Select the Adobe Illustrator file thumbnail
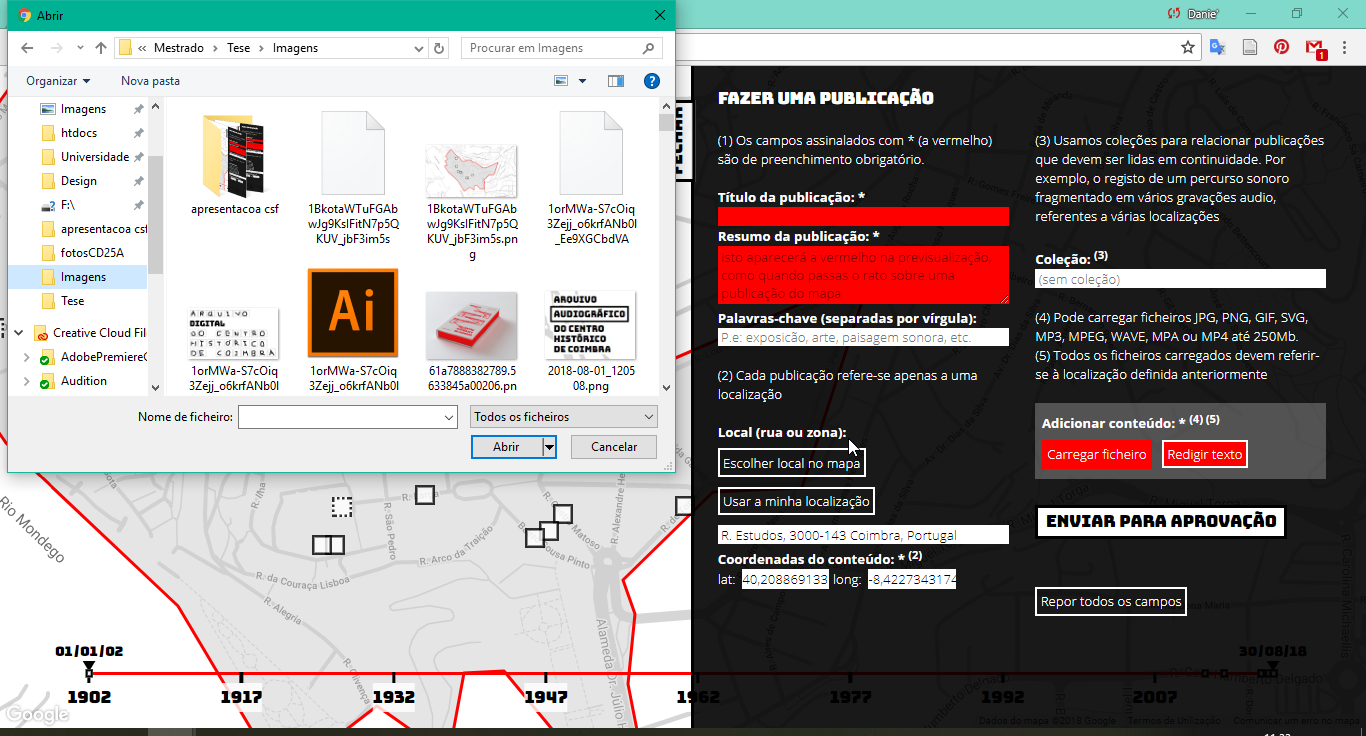The height and width of the screenshot is (736, 1366). pyautogui.click(x=352, y=314)
